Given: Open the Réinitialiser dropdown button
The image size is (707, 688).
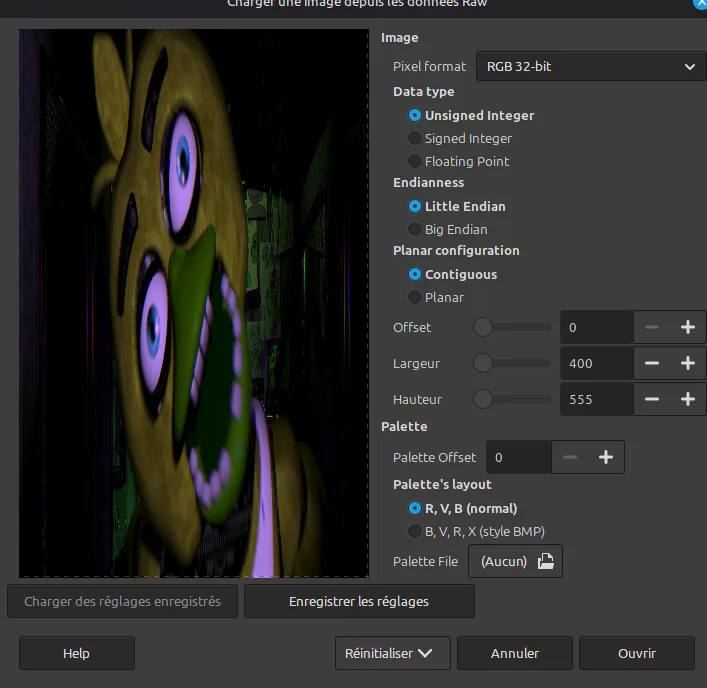Looking at the screenshot, I should point(393,653).
